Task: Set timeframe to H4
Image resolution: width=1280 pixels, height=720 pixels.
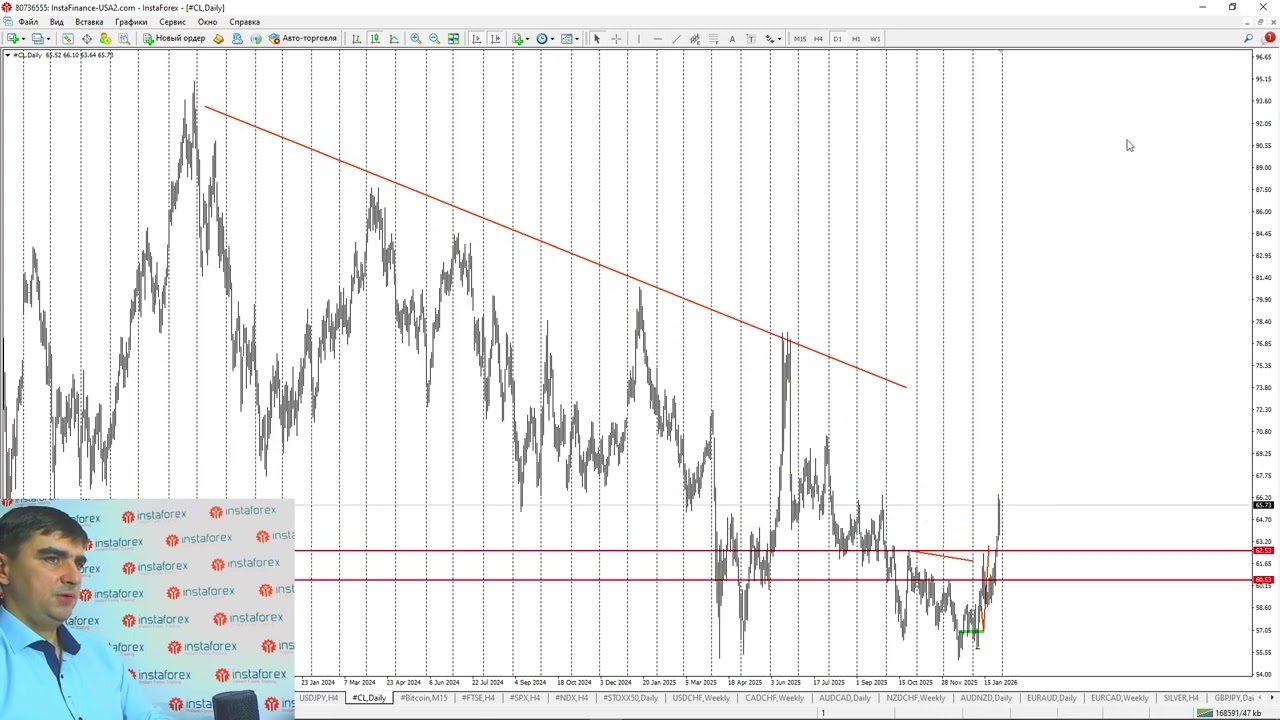Action: pos(818,39)
